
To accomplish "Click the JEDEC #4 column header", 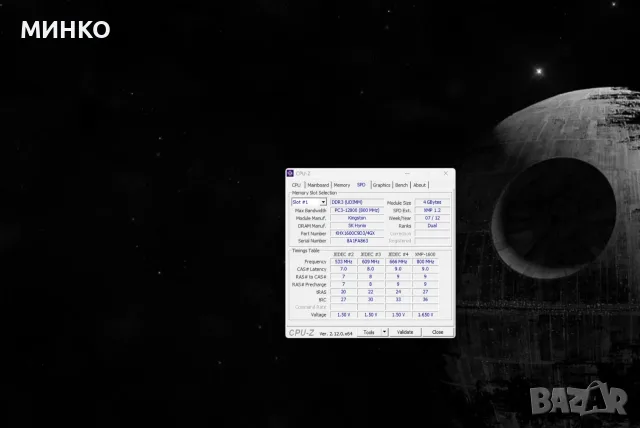I will 398,254.
